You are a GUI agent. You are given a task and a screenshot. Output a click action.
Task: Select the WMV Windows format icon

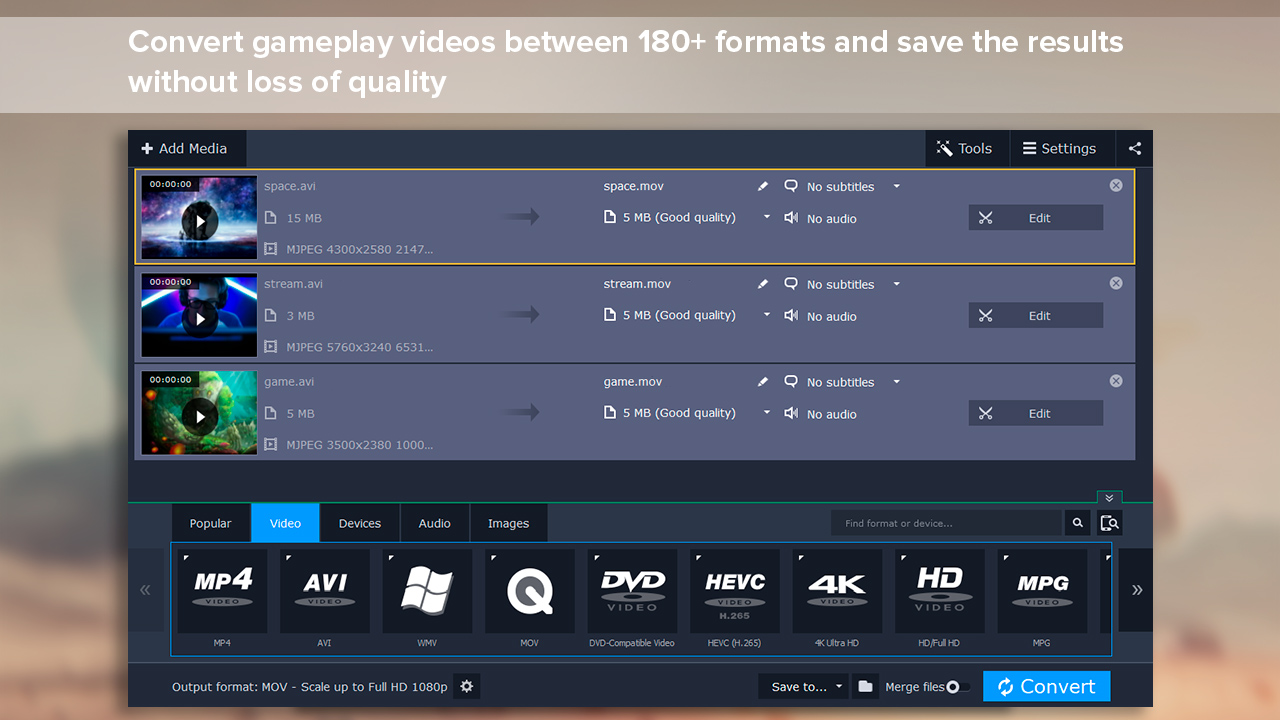[x=427, y=591]
